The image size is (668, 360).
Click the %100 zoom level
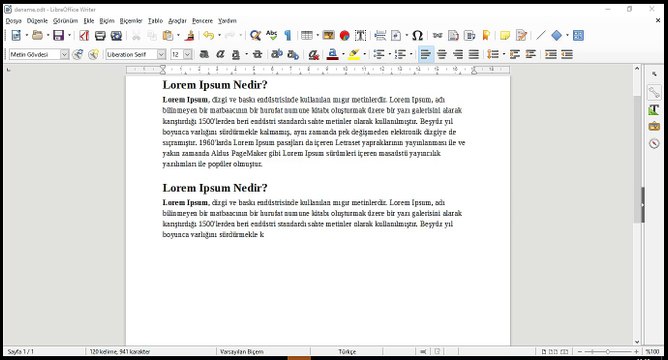click(x=652, y=351)
